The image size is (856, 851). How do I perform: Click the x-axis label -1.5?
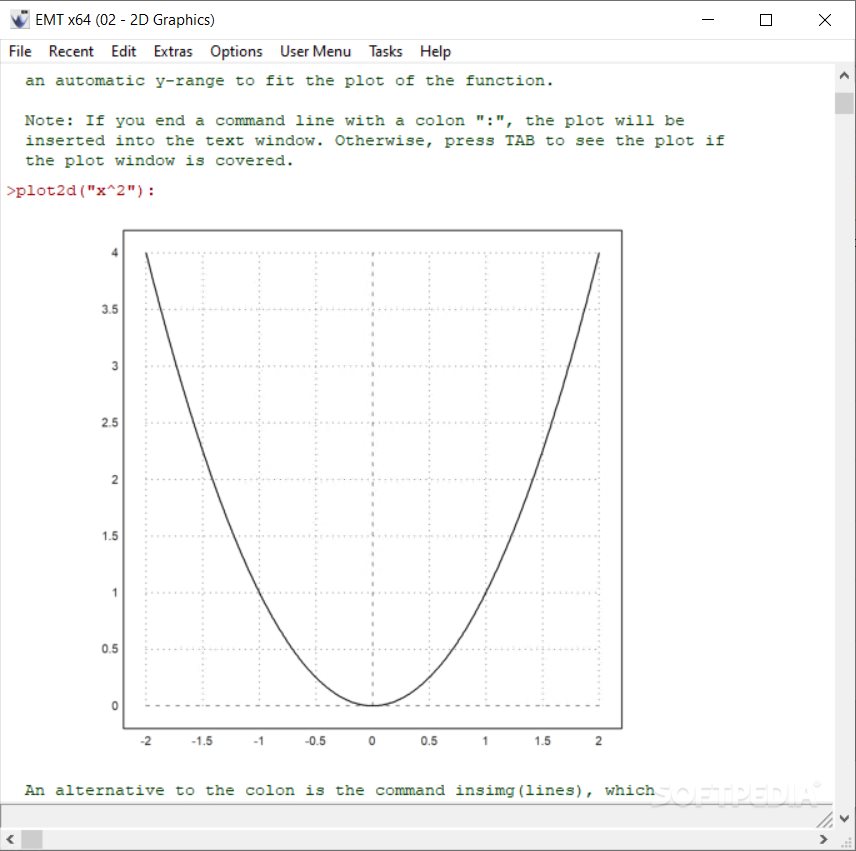click(202, 741)
